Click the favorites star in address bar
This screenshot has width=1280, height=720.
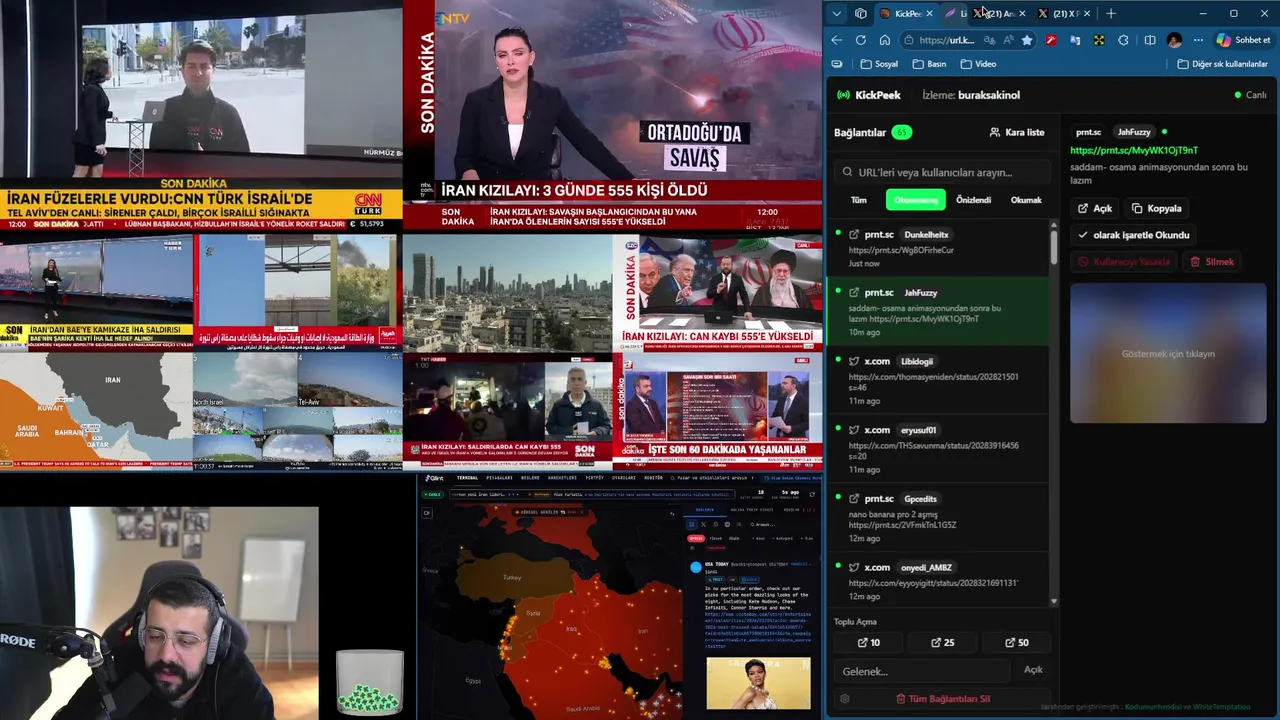pos(1026,40)
